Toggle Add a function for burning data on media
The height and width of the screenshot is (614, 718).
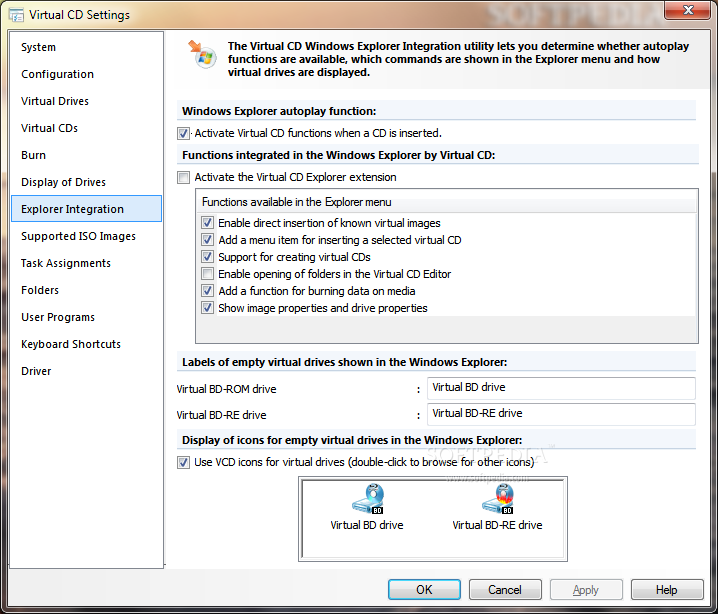point(207,291)
